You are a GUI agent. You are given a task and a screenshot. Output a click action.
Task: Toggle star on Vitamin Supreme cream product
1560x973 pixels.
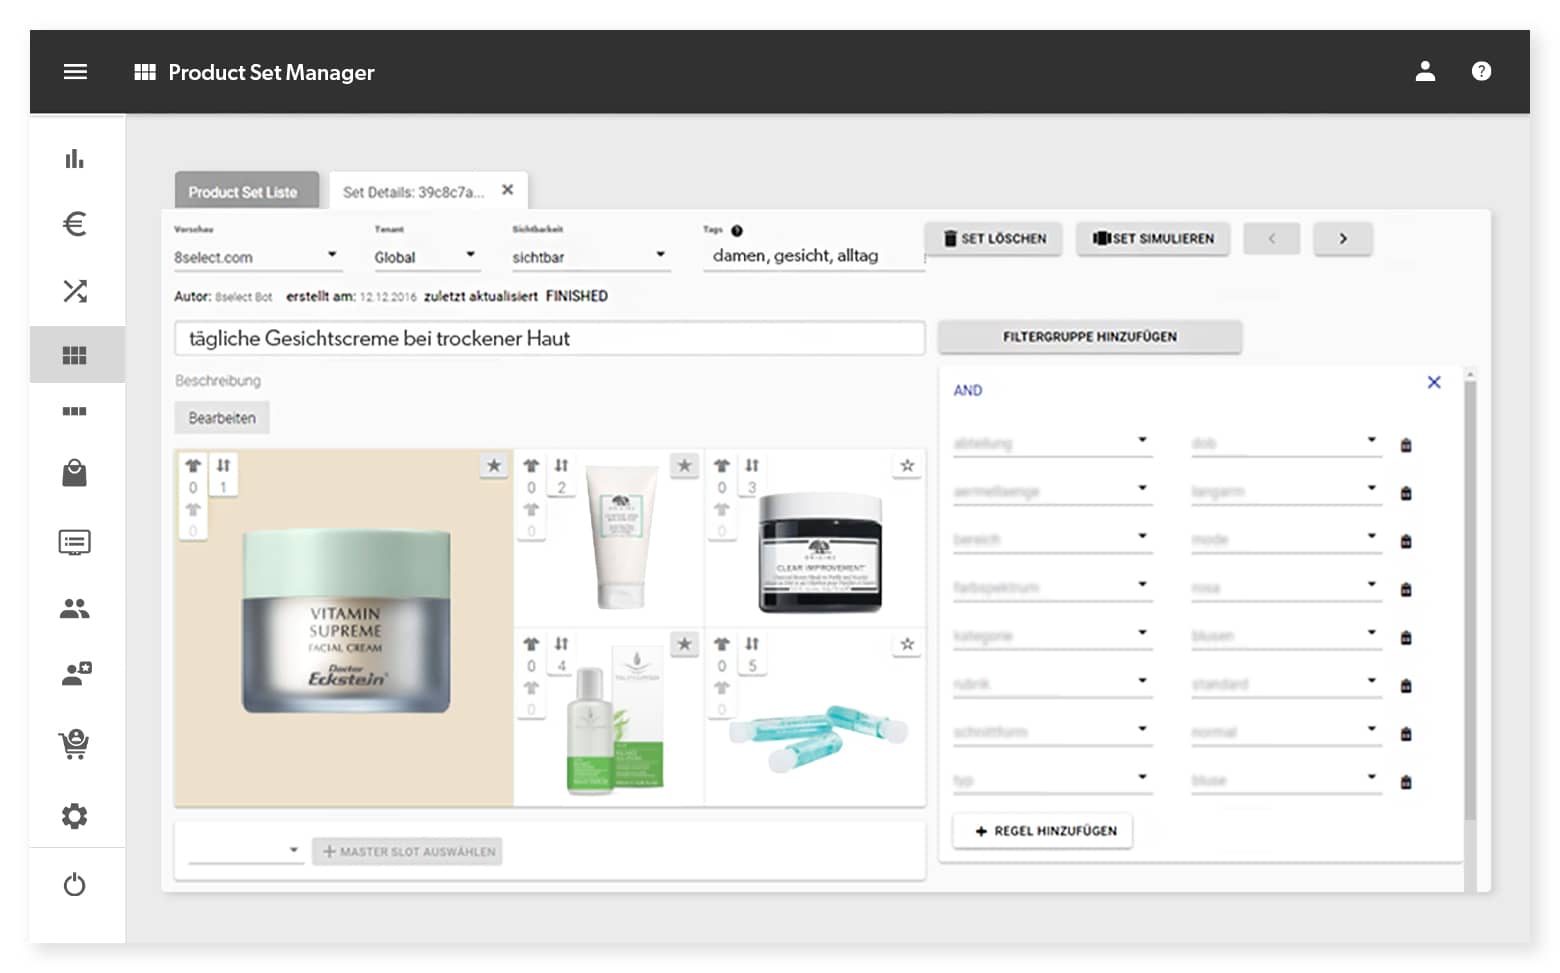(x=494, y=466)
